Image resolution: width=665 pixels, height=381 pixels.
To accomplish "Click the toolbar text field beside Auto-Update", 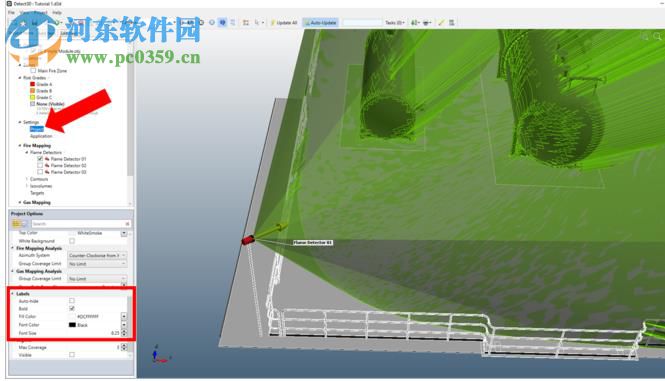I will click(362, 22).
